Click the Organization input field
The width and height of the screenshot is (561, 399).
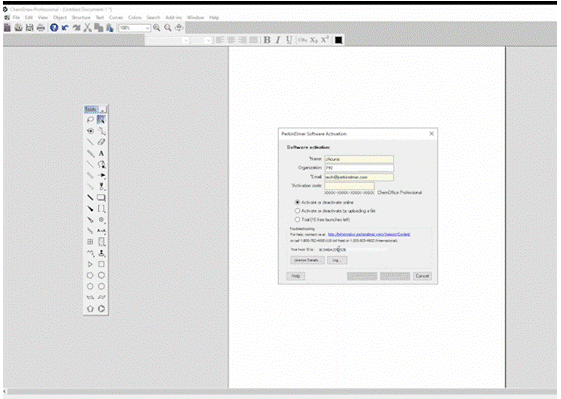359,168
